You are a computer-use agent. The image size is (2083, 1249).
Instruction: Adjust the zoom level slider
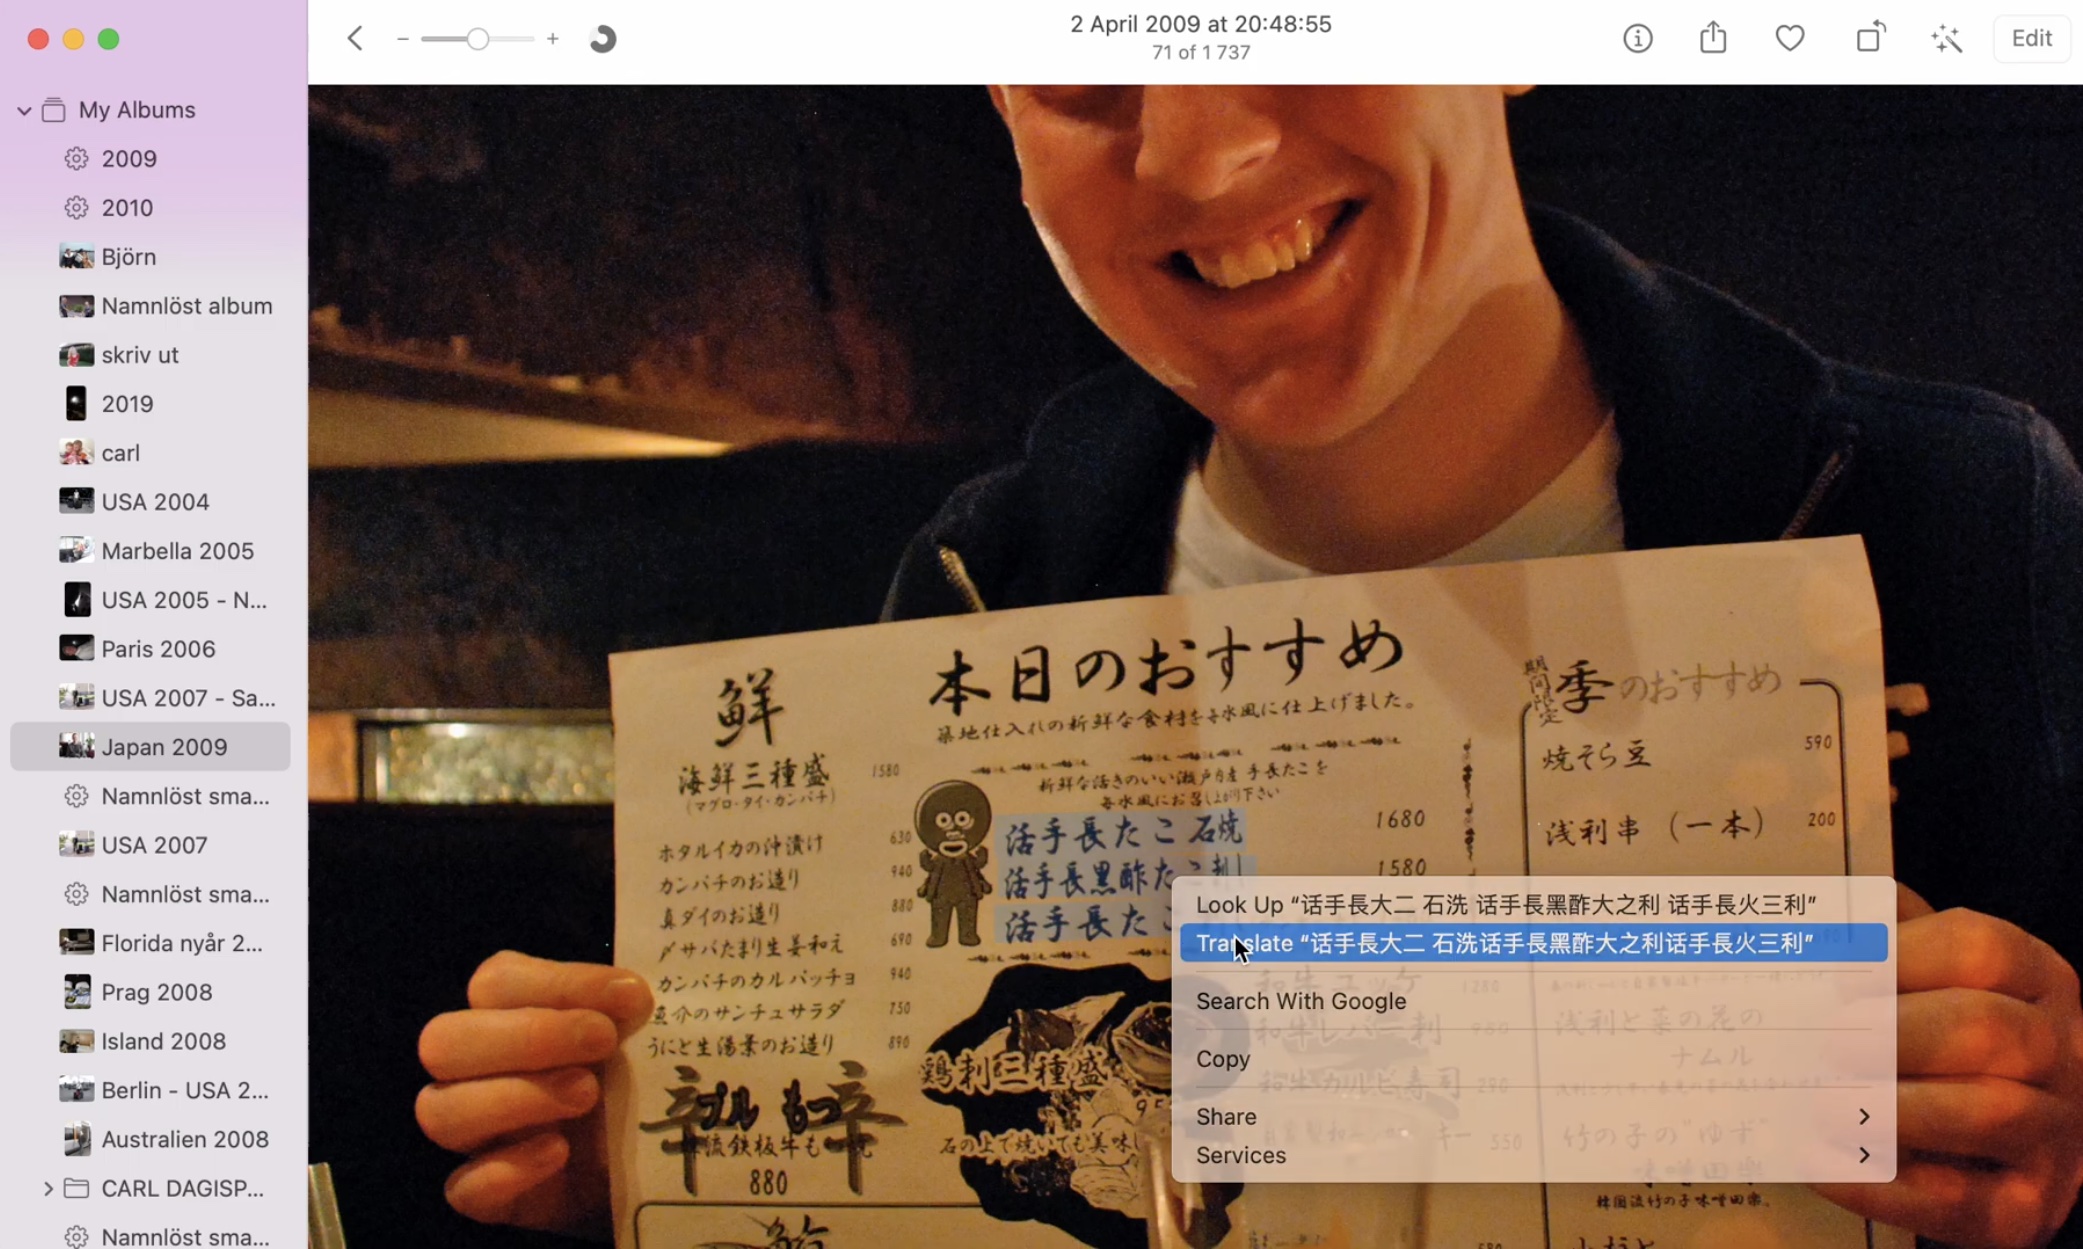[x=478, y=39]
